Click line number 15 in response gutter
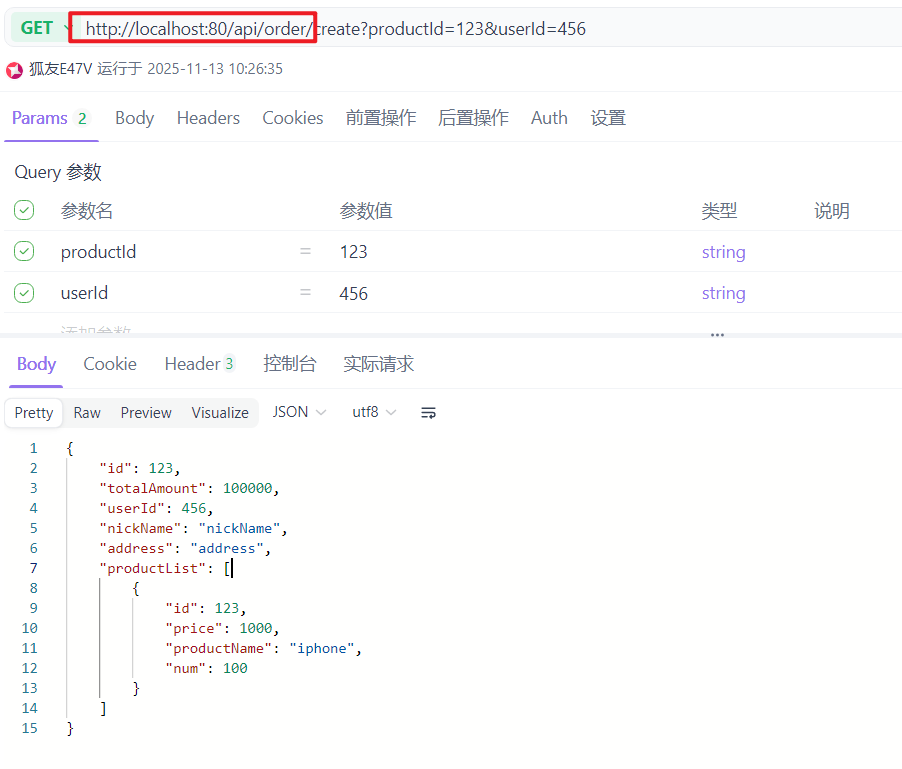 [x=29, y=728]
